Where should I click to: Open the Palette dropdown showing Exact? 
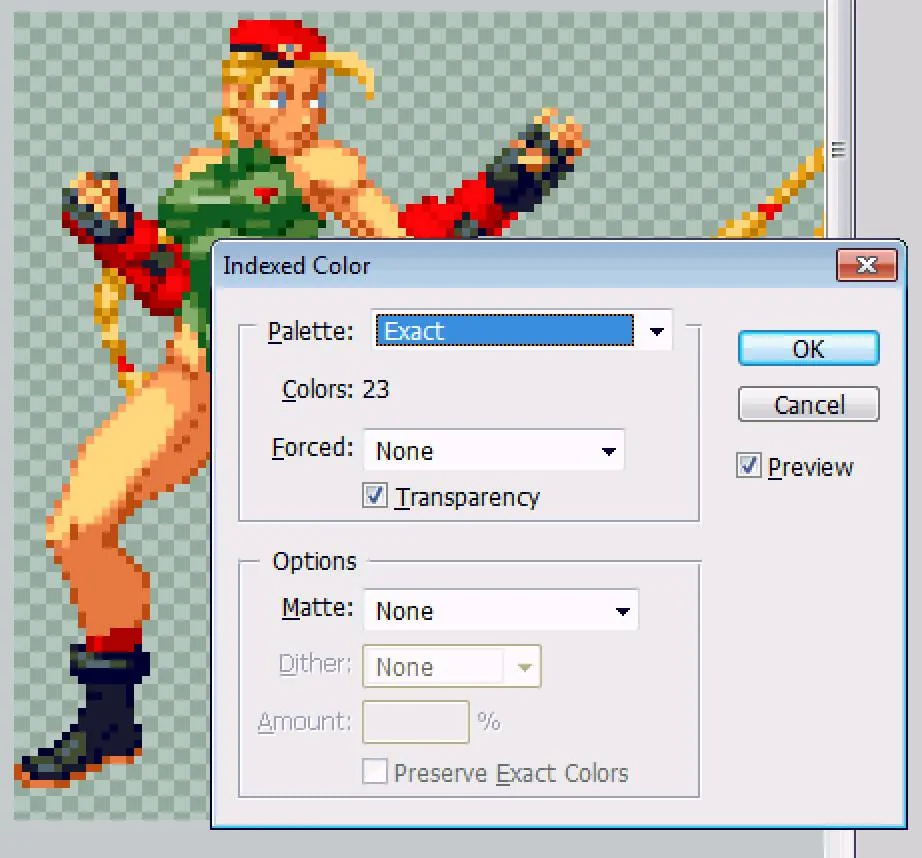tap(522, 330)
